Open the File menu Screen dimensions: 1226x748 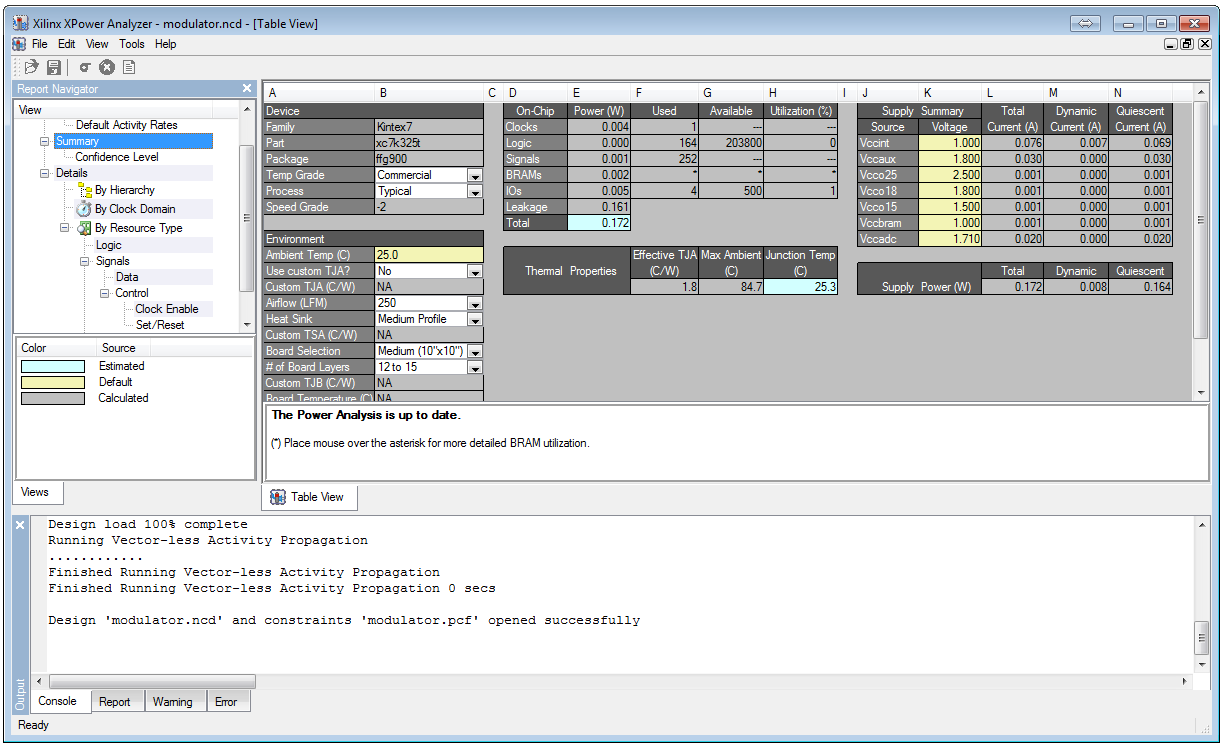click(x=40, y=44)
